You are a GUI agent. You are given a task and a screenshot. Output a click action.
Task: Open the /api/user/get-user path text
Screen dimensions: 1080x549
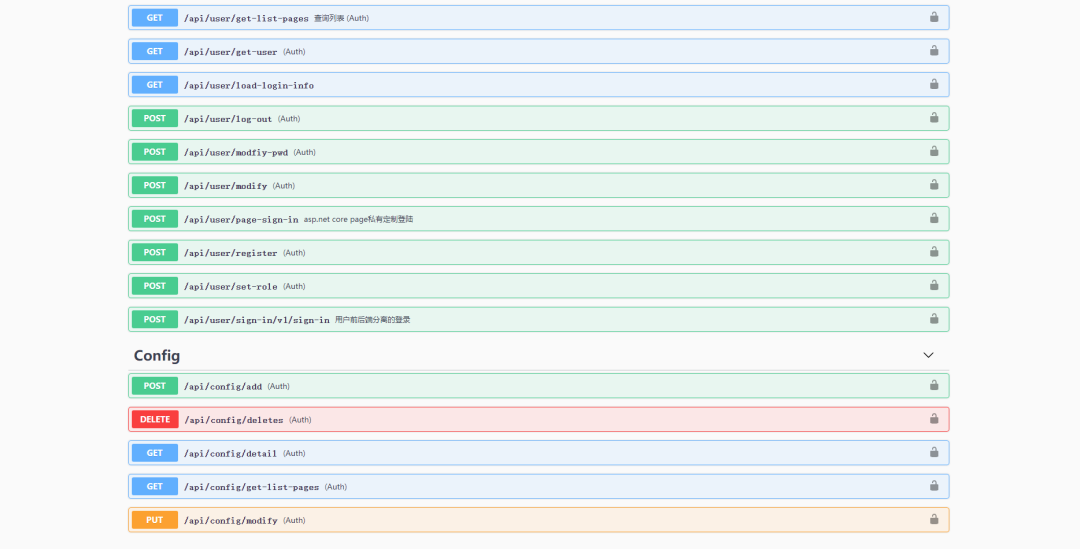pos(231,52)
